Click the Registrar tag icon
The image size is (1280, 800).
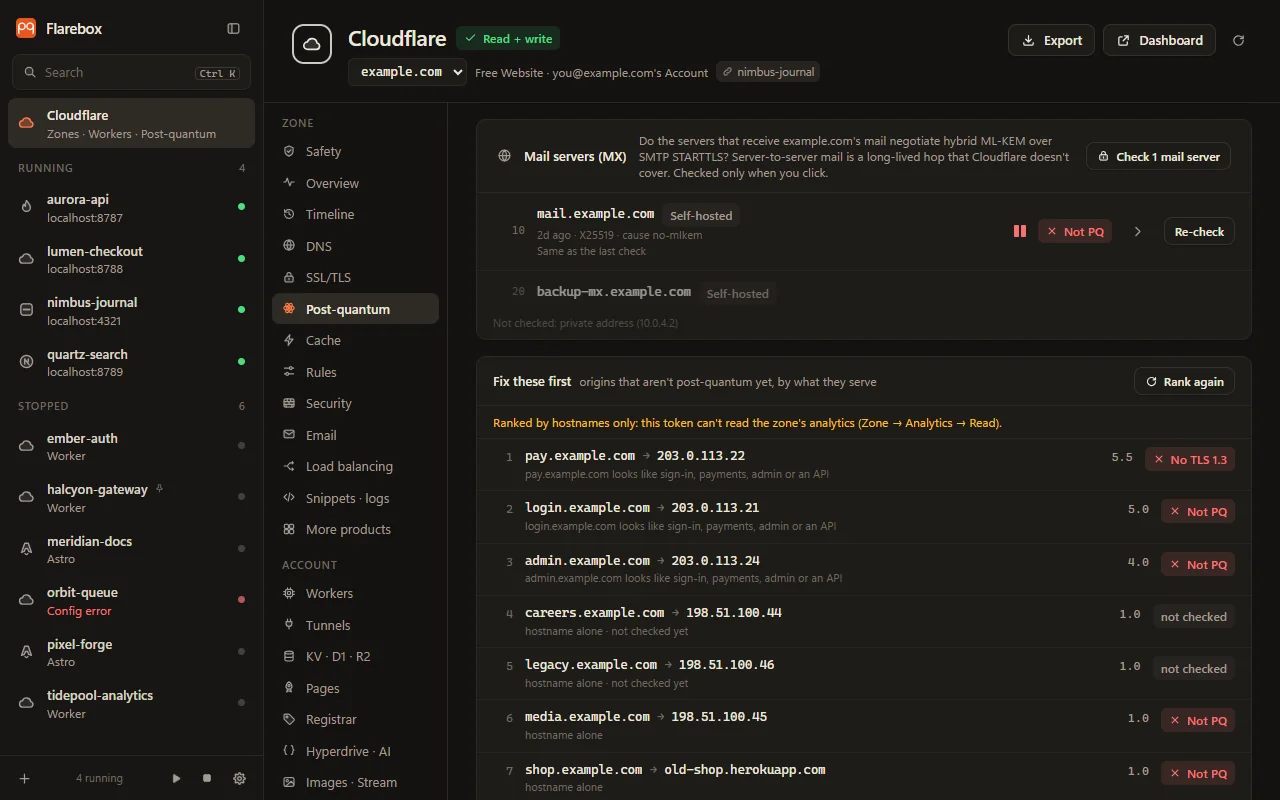click(x=289, y=719)
